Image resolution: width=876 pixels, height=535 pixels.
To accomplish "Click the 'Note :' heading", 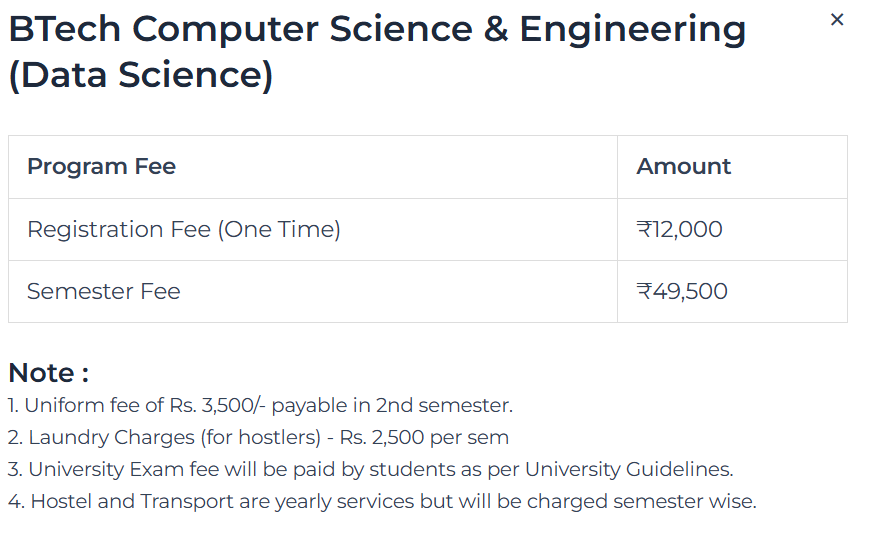I will (x=49, y=373).
